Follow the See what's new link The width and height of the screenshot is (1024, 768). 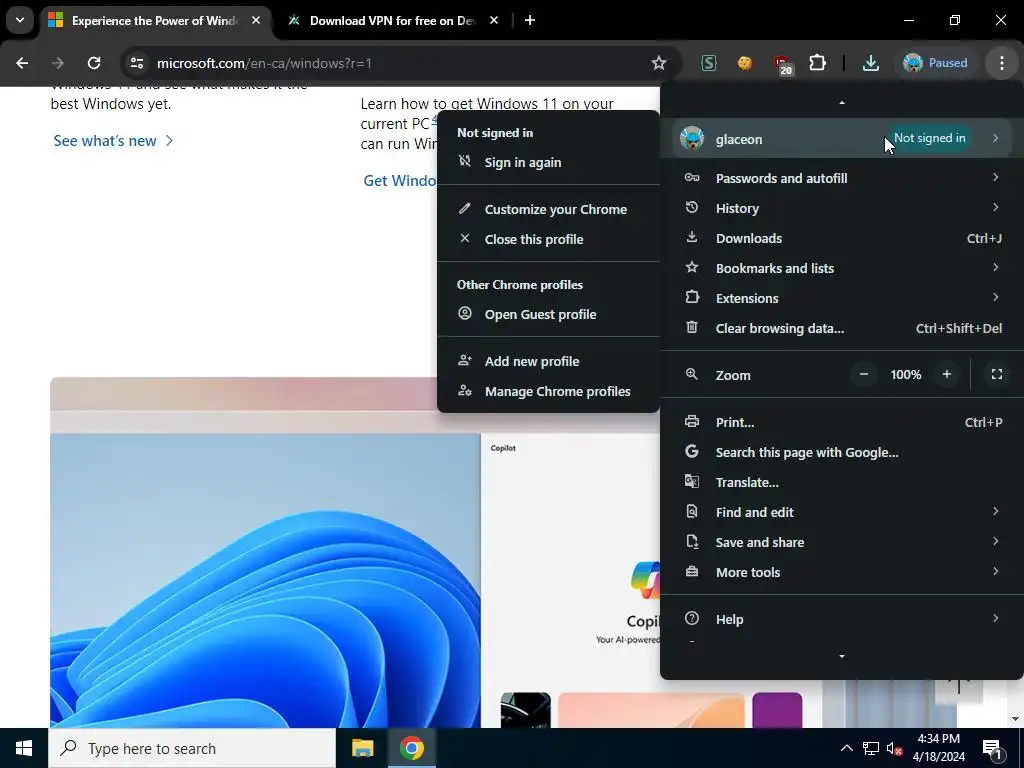113,141
